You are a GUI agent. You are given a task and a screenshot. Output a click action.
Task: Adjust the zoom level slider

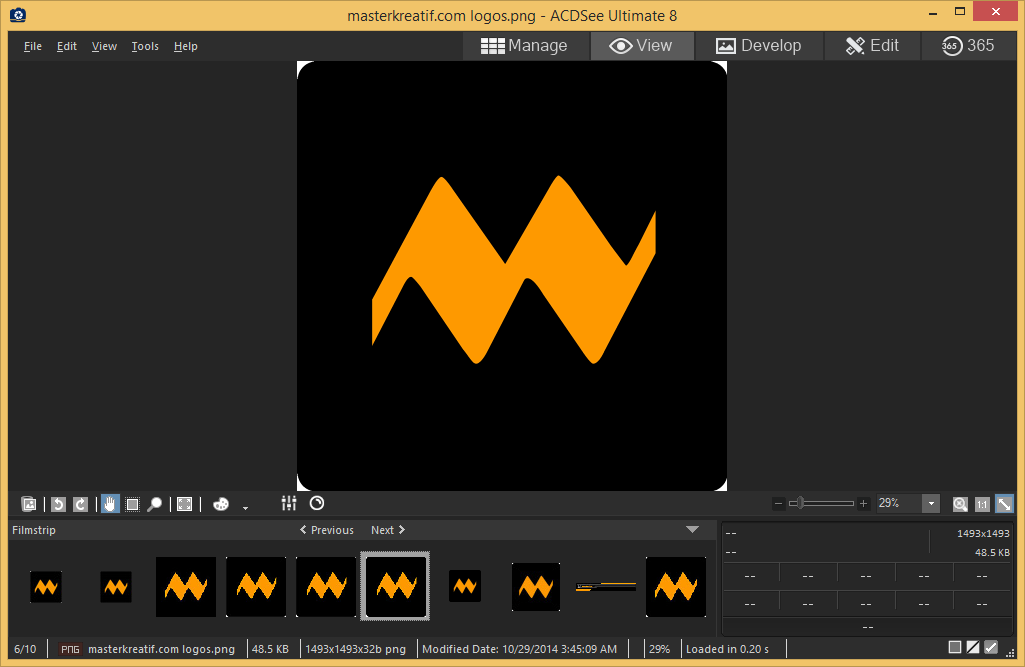pyautogui.click(x=821, y=504)
